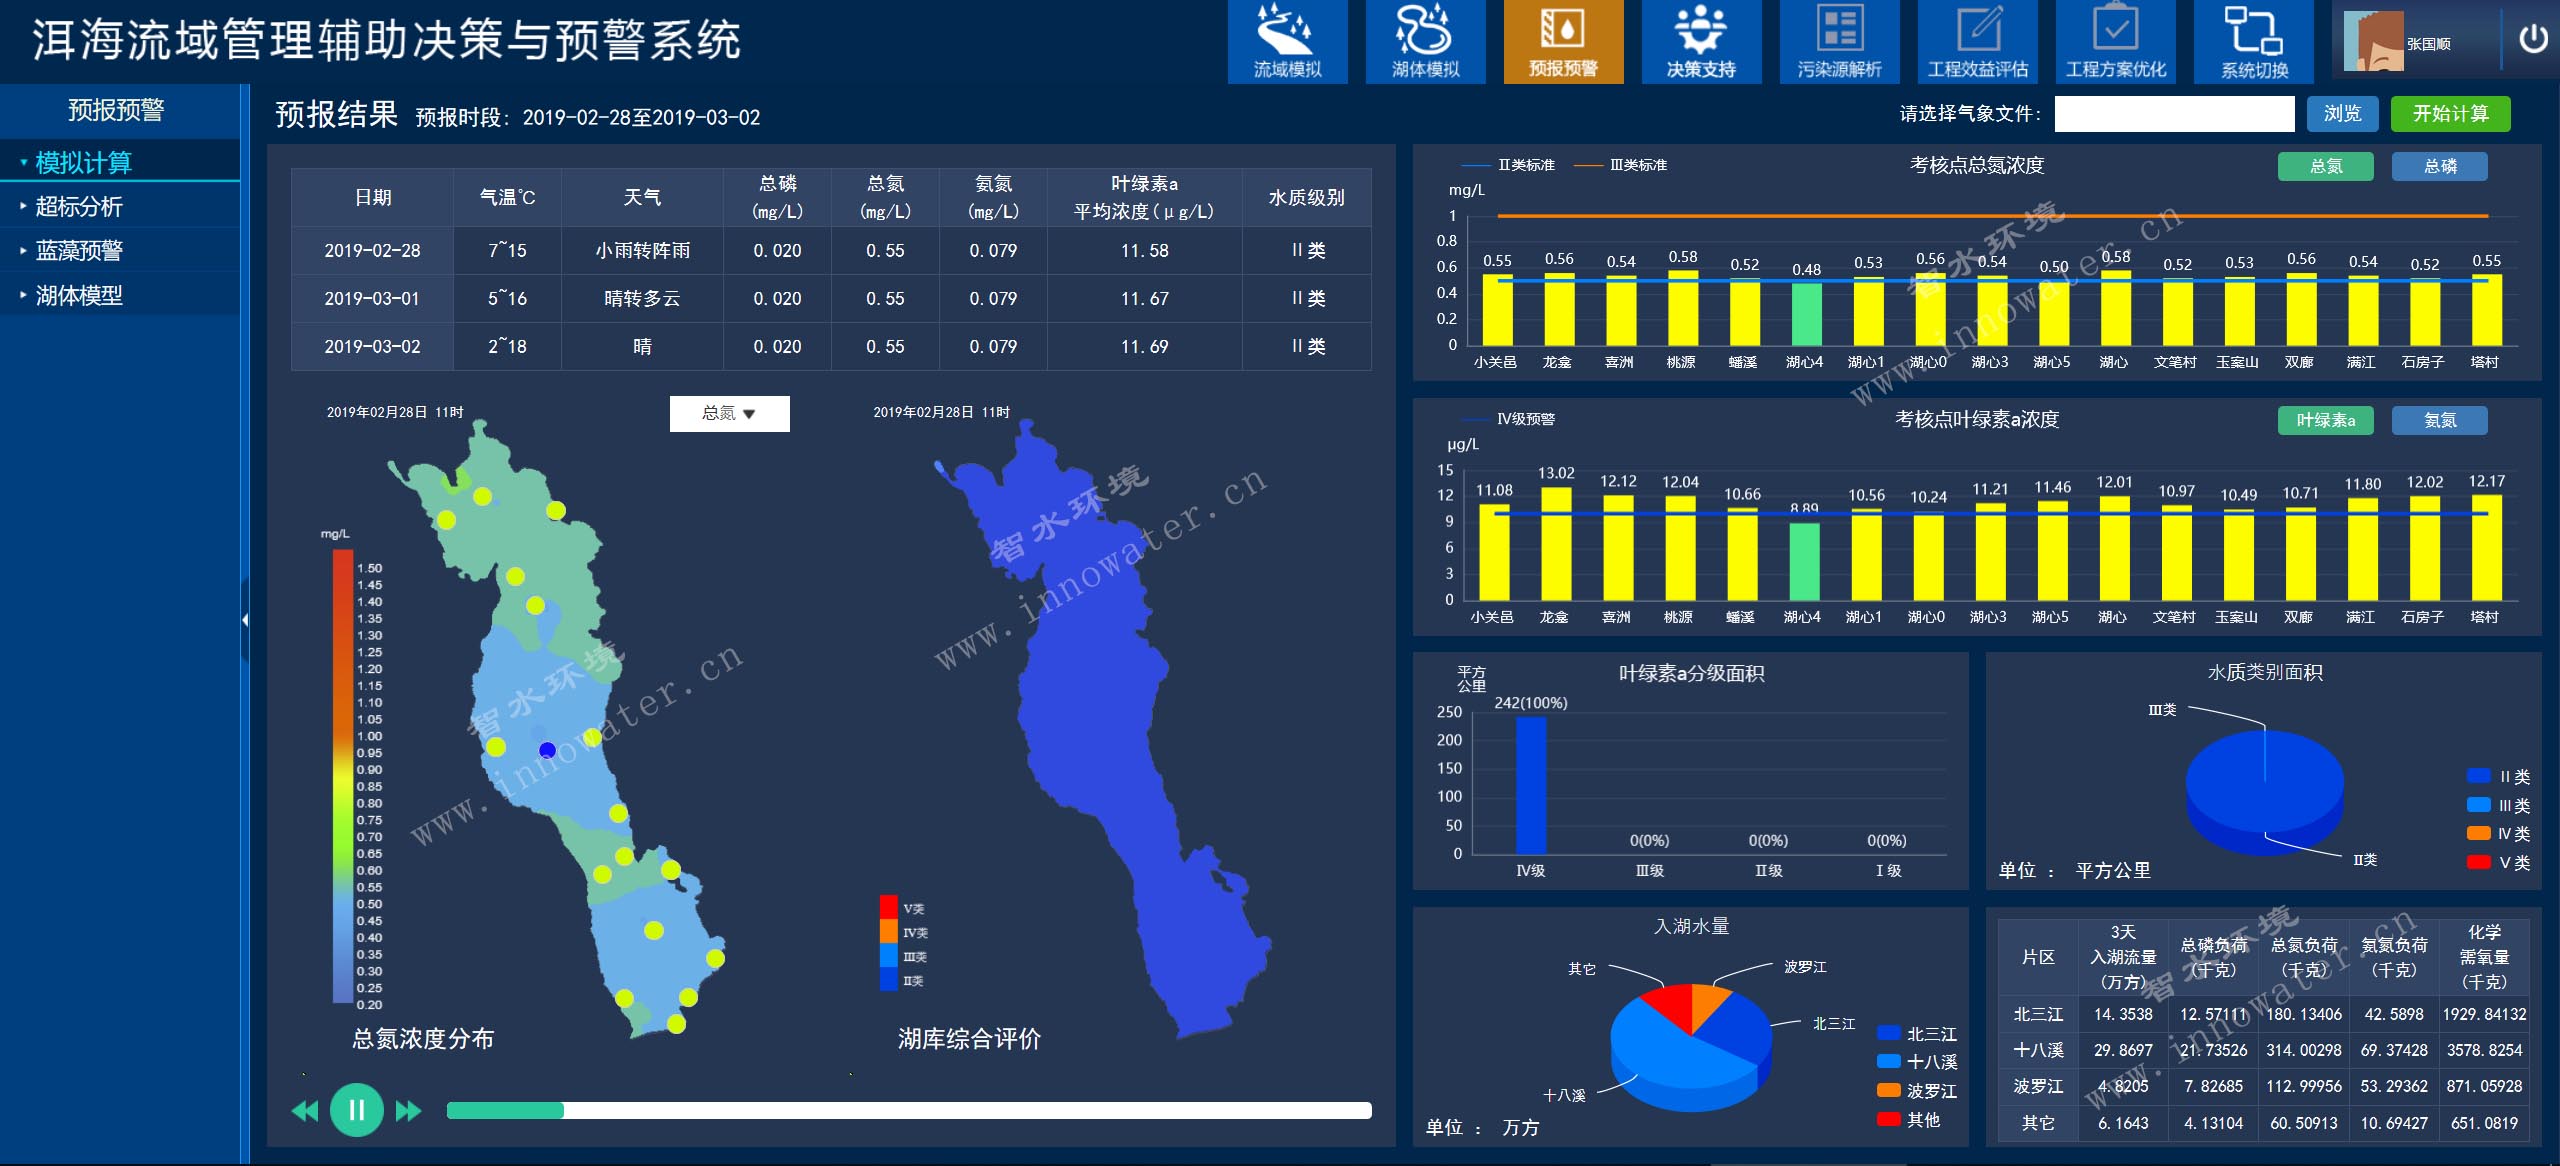This screenshot has height=1166, width=2560.
Task: Click the weather file input field
Action: pyautogui.click(x=2174, y=114)
